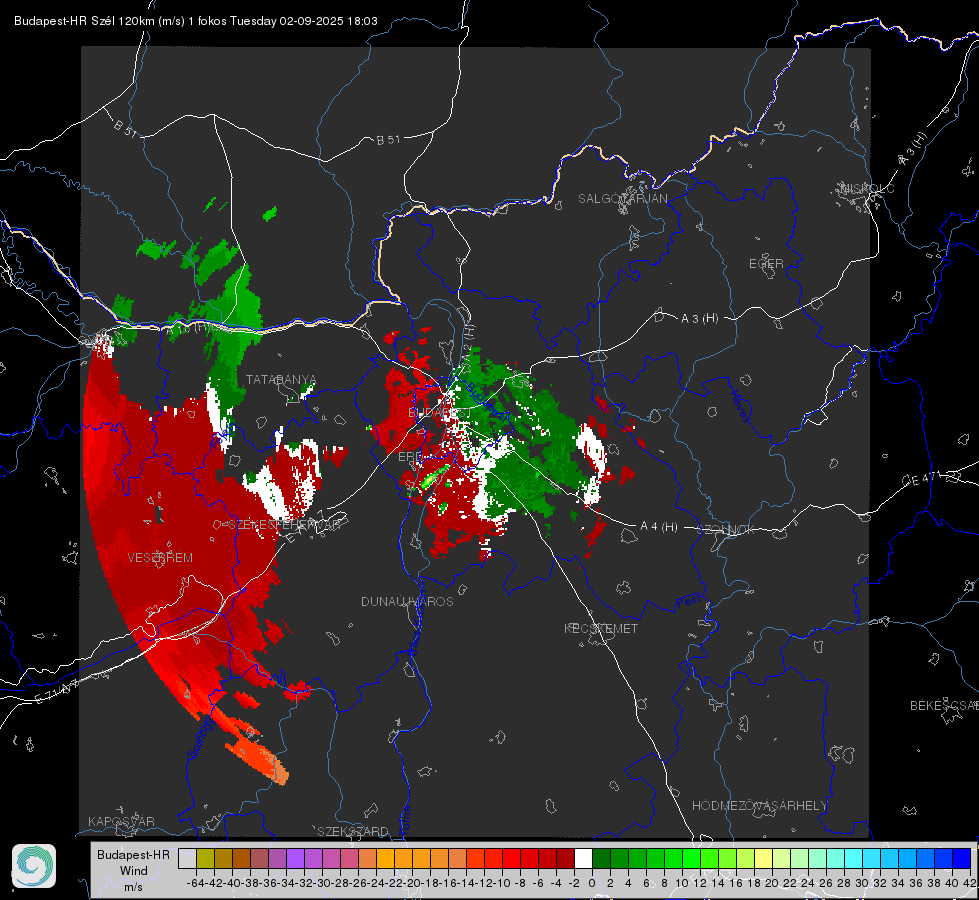Viewport: 979px width, 900px height.
Task: Click the swirl weather service logo
Action: [x=34, y=866]
